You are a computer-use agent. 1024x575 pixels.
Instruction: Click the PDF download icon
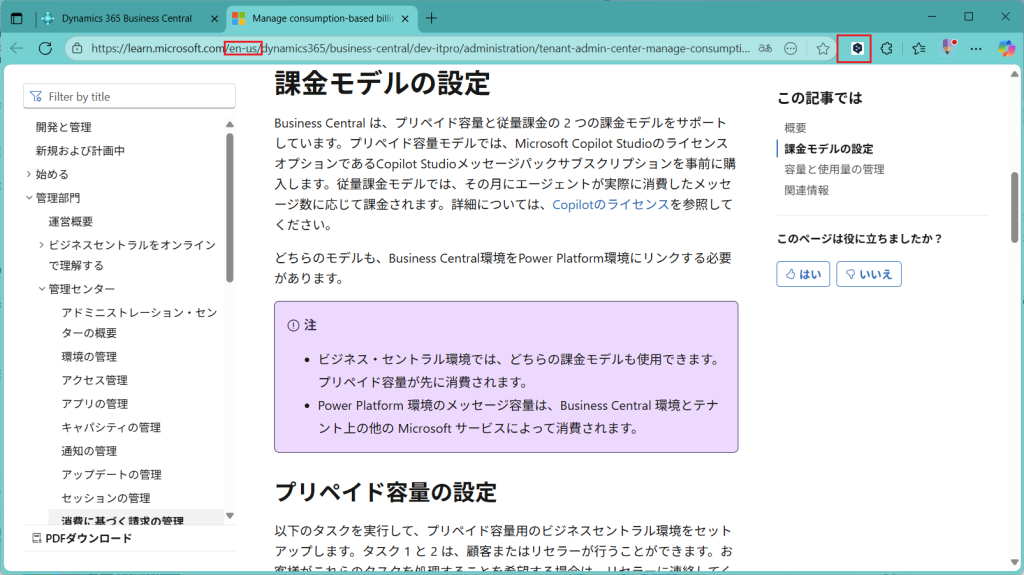(x=37, y=538)
